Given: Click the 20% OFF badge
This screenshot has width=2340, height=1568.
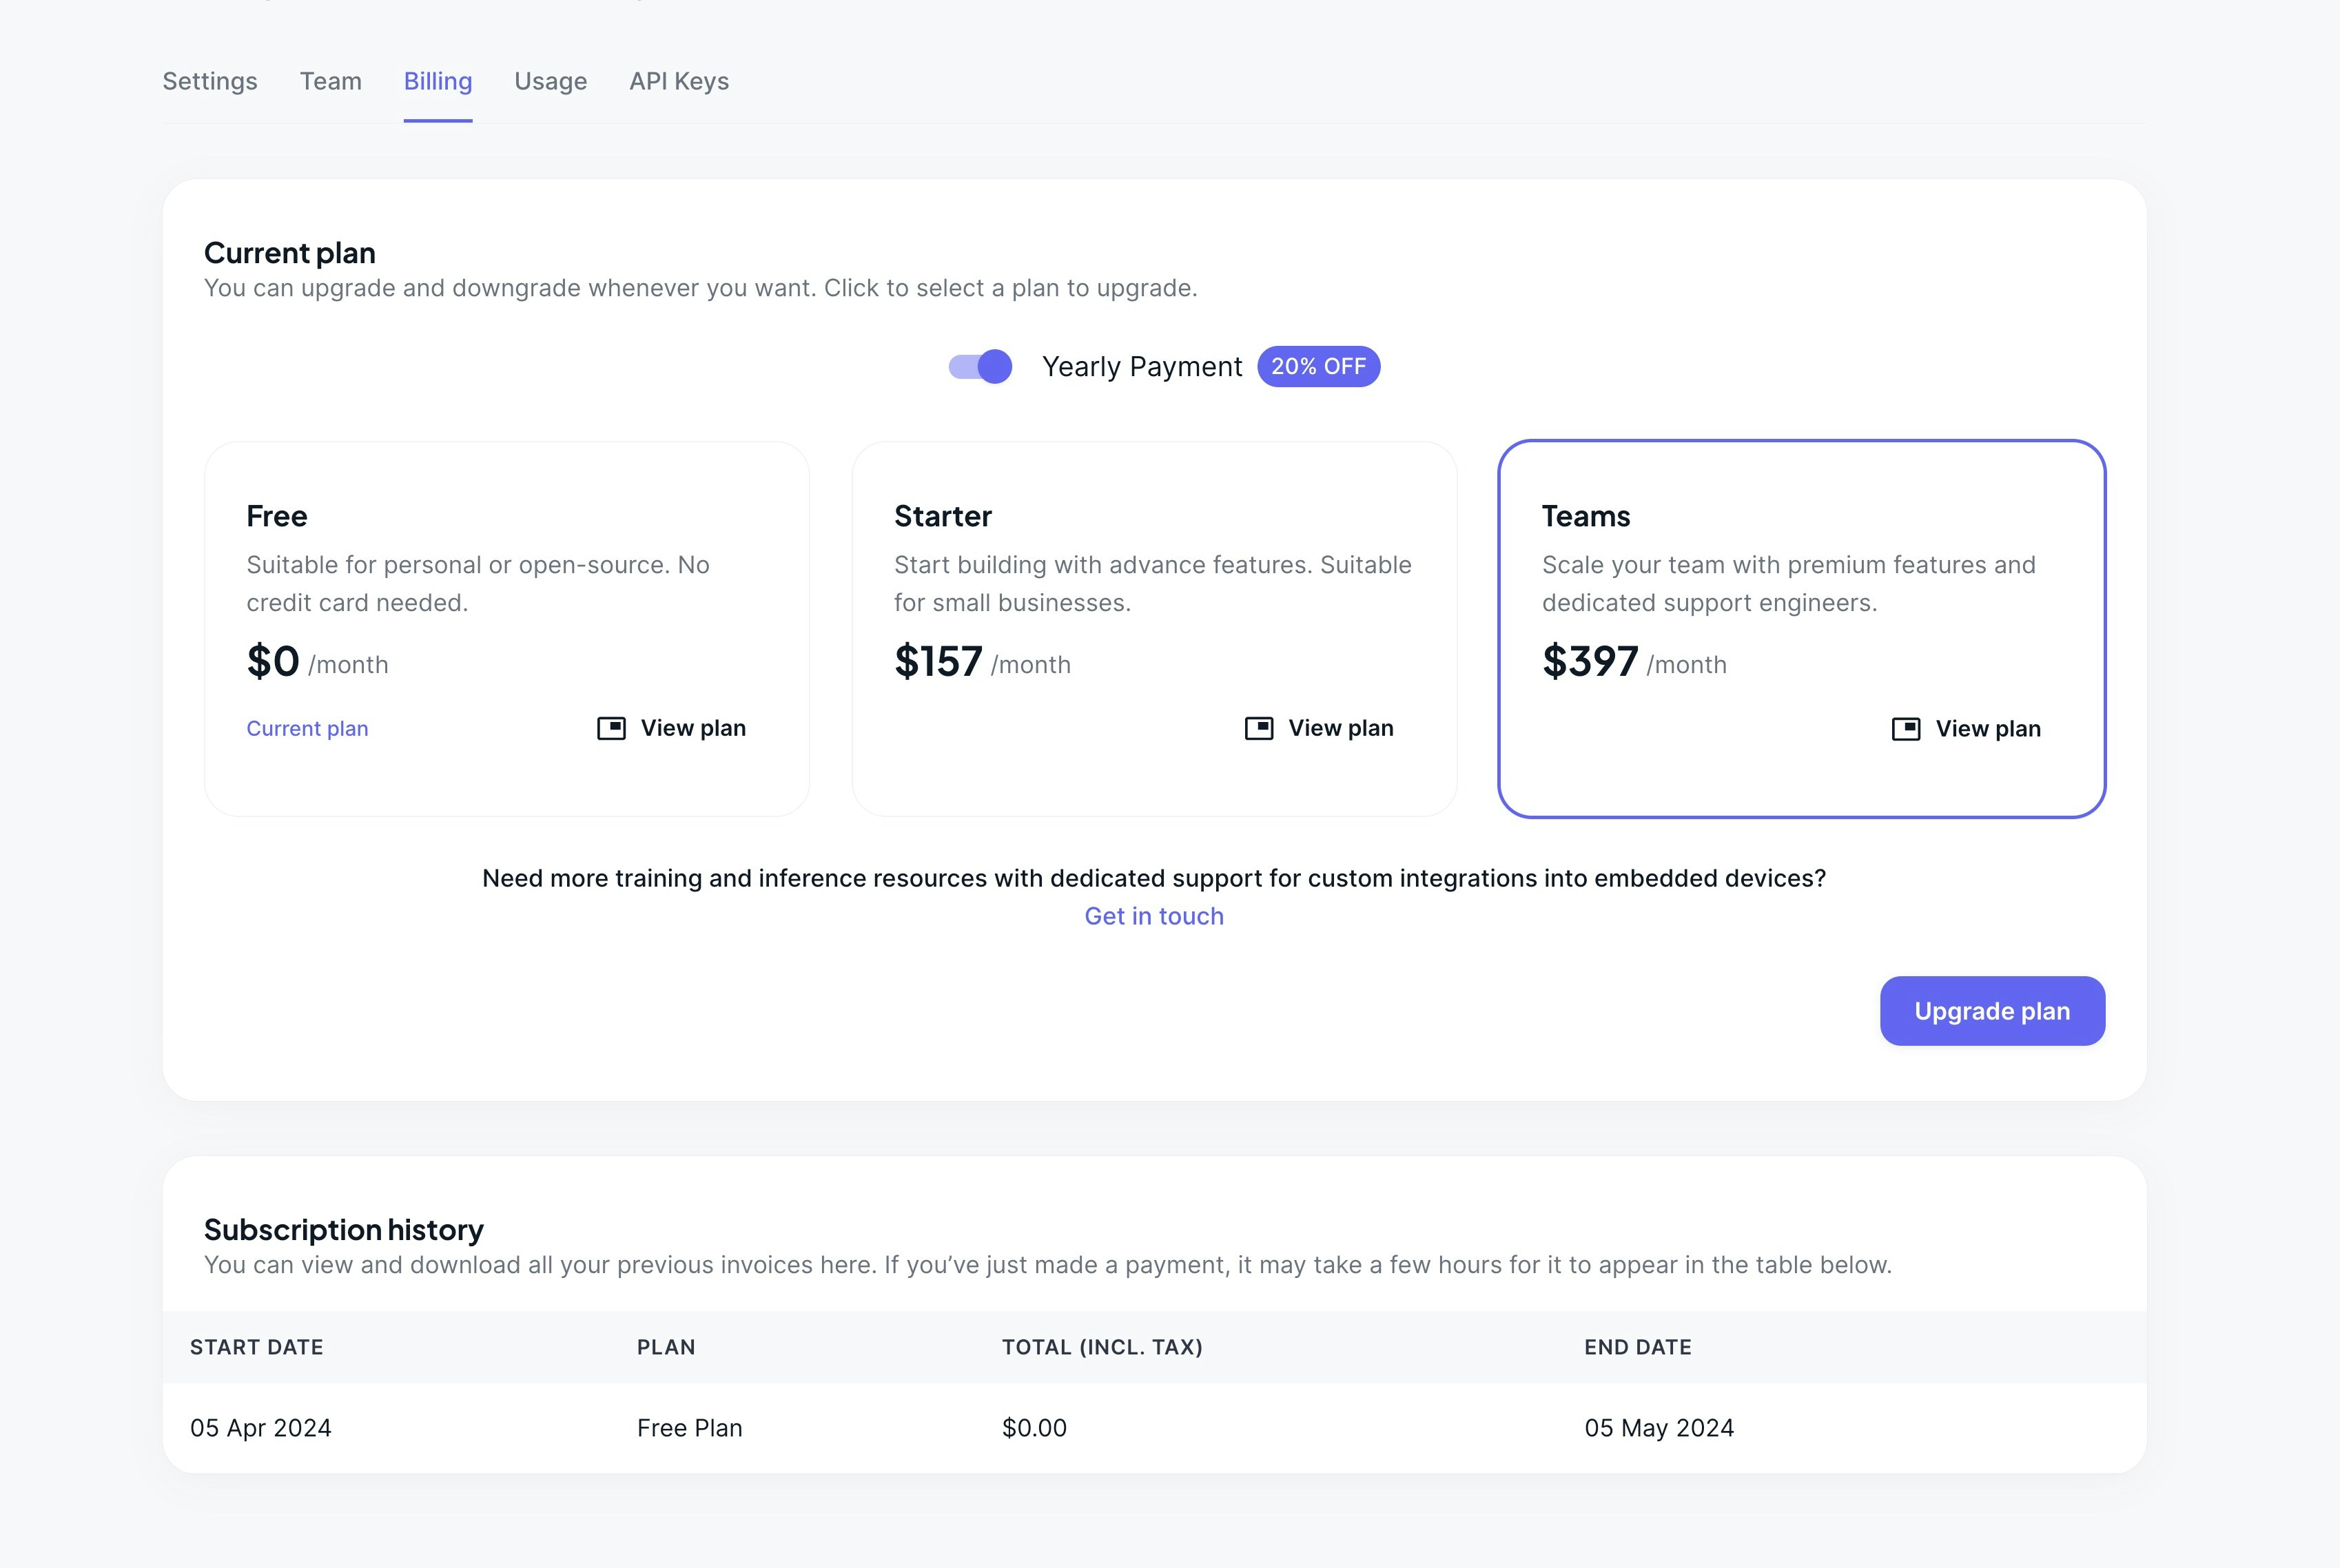Looking at the screenshot, I should pyautogui.click(x=1318, y=367).
